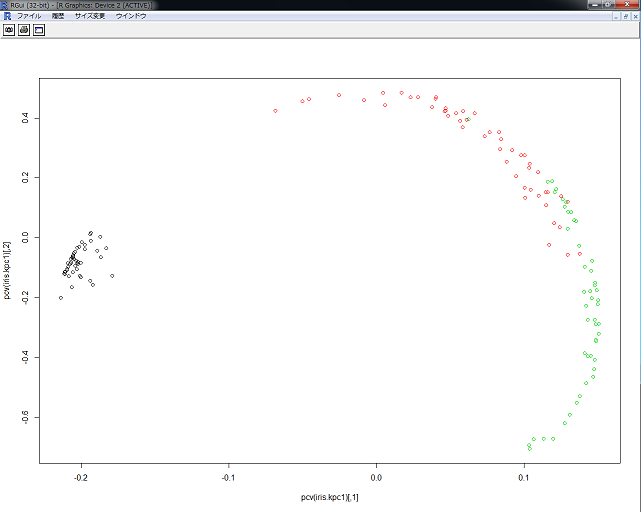Restore down the inner graphics device window
This screenshot has height=512, width=641.
click(625, 16)
